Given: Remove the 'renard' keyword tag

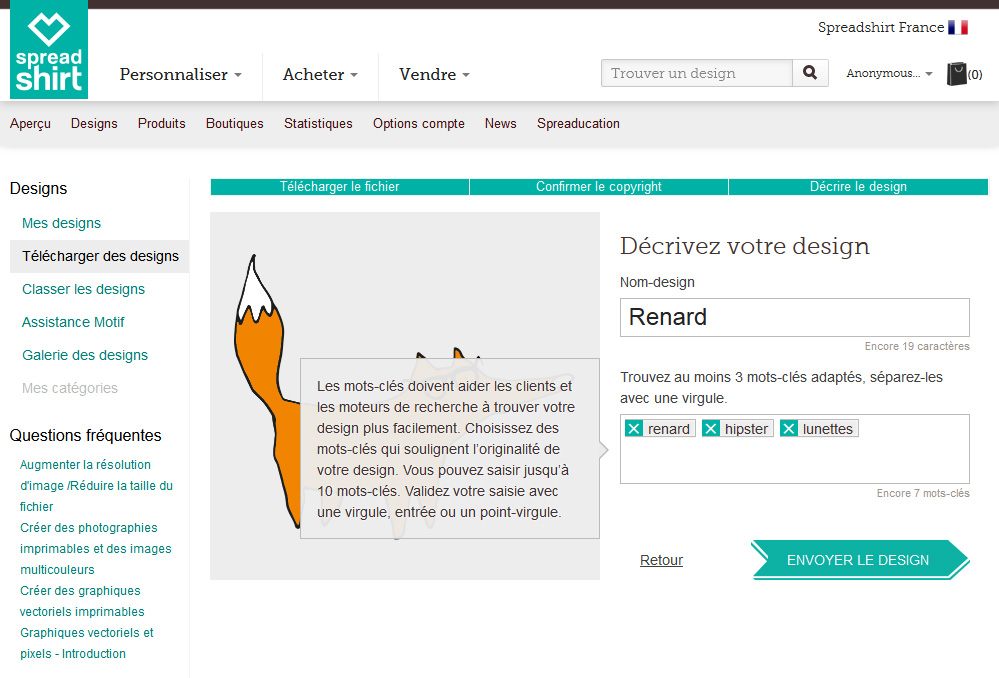Looking at the screenshot, I should pyautogui.click(x=634, y=429).
